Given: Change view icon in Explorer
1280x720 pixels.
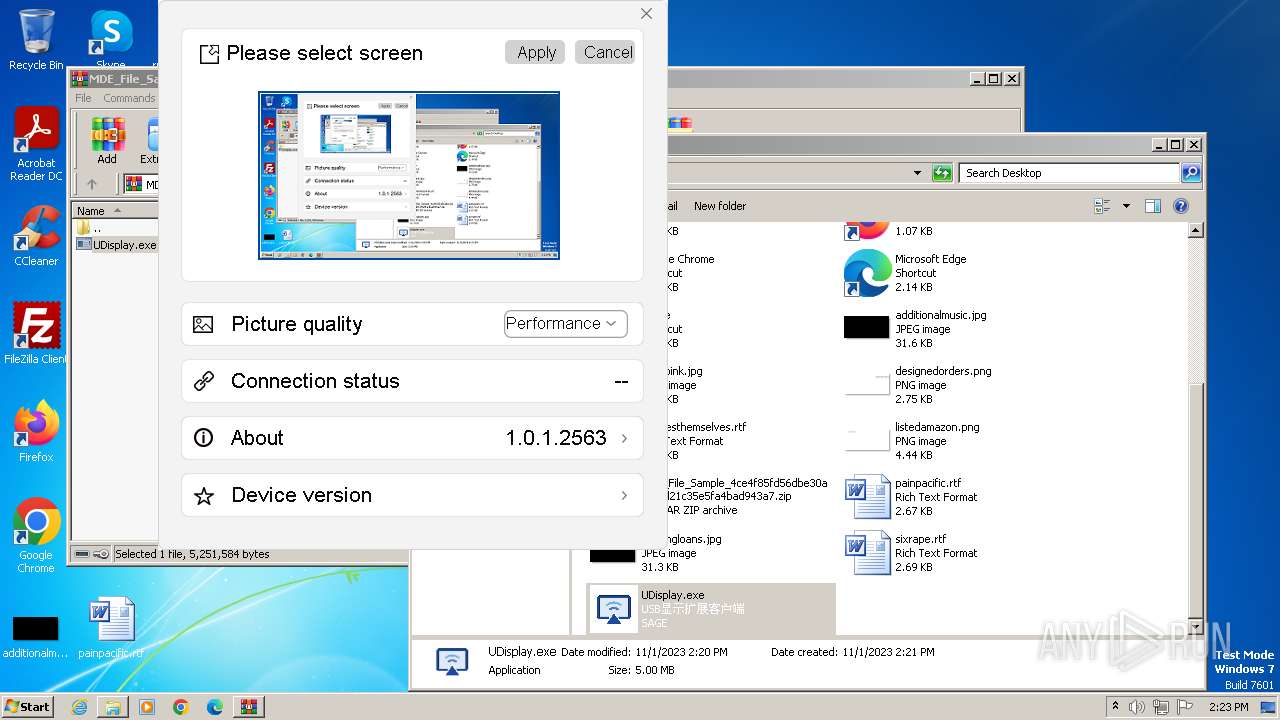Looking at the screenshot, I should [x=1102, y=206].
